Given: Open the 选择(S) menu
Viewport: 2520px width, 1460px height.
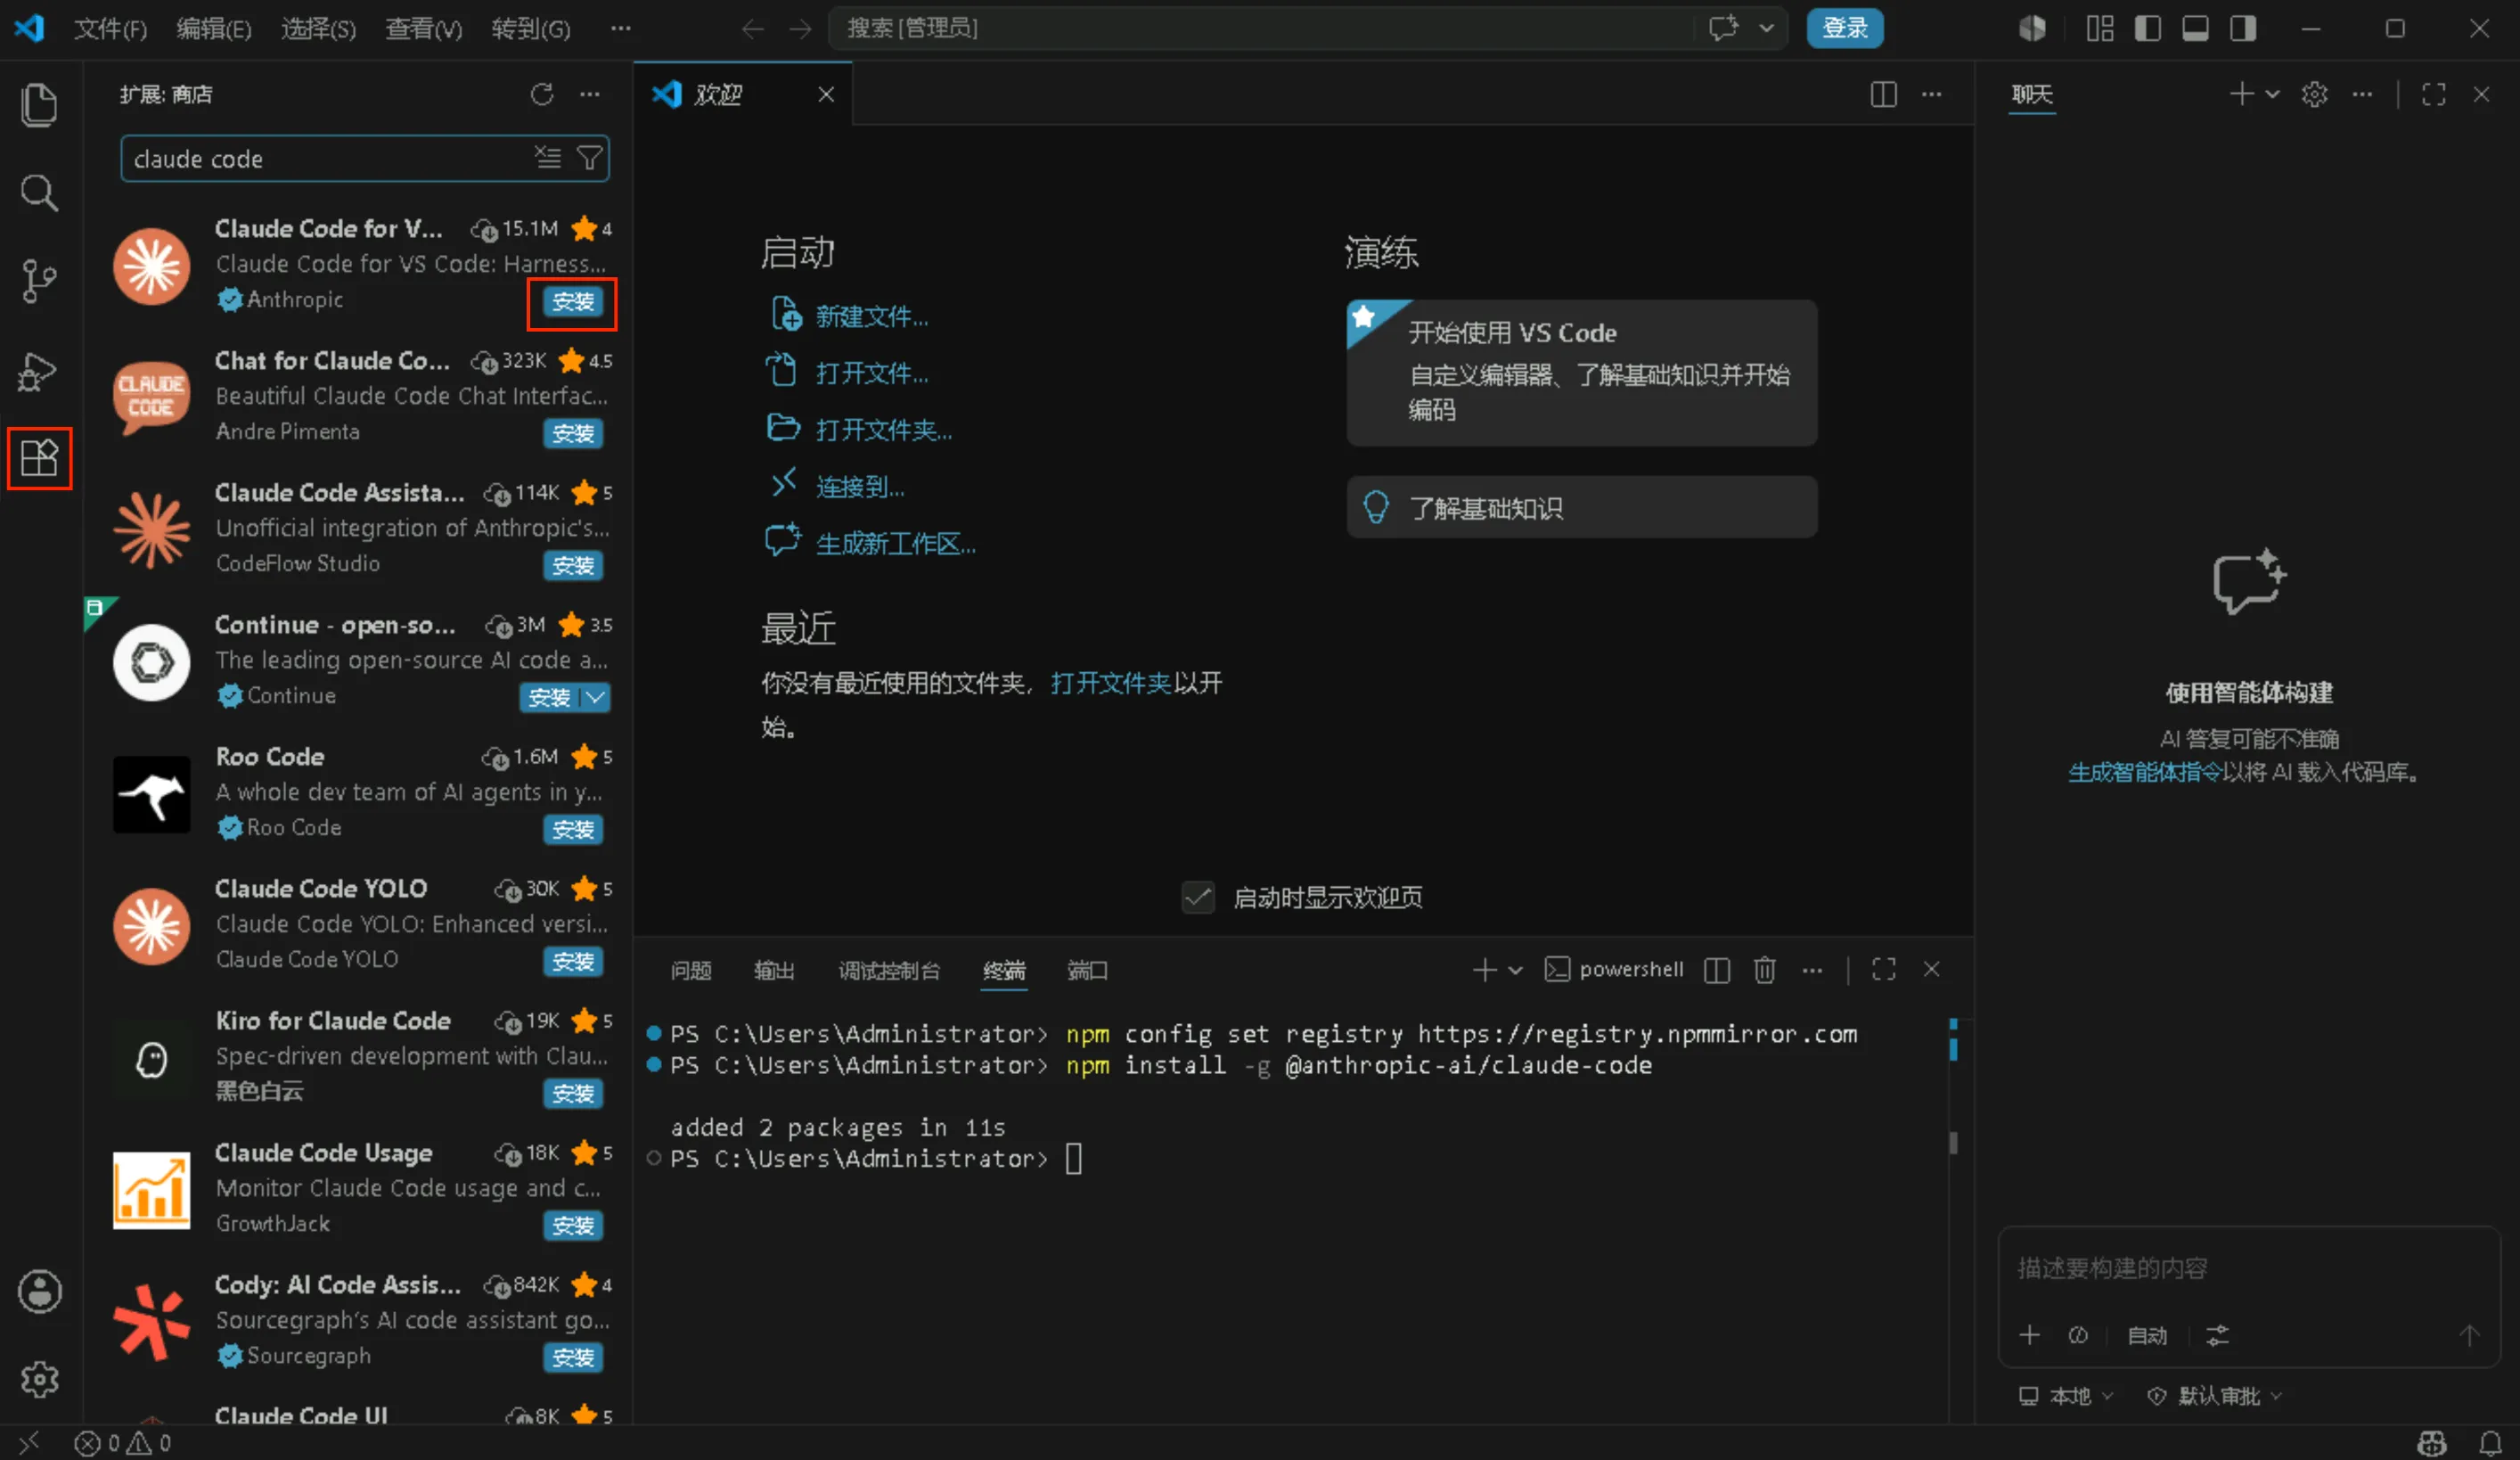Looking at the screenshot, I should point(318,28).
